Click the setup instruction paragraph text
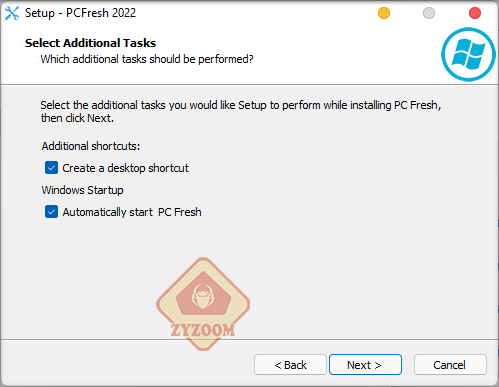This screenshot has height=387, width=499. (x=241, y=111)
